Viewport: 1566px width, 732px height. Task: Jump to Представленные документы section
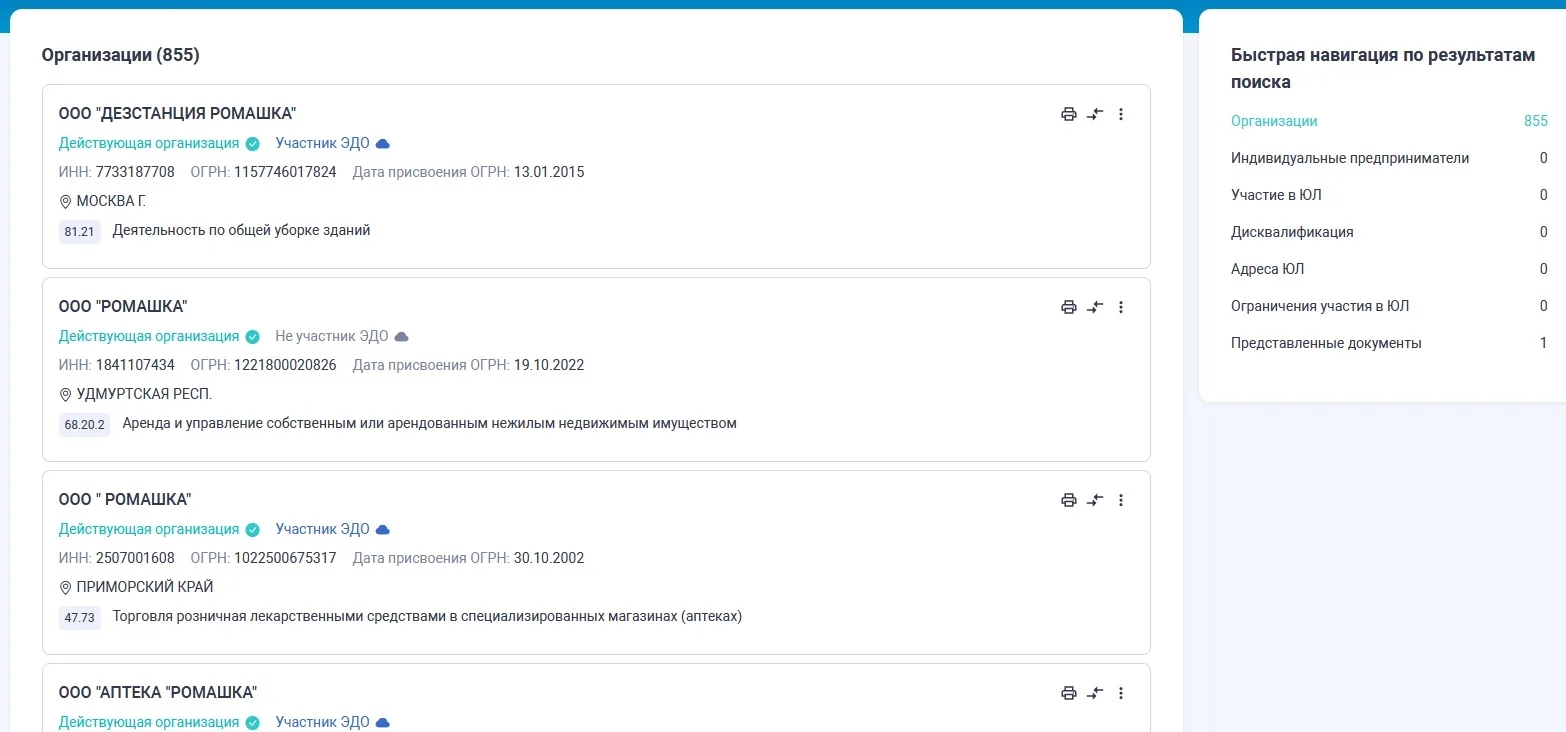[x=1326, y=343]
